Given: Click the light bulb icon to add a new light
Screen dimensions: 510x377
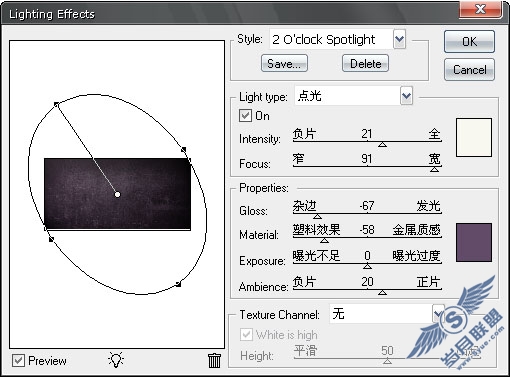Looking at the screenshot, I should [x=116, y=360].
